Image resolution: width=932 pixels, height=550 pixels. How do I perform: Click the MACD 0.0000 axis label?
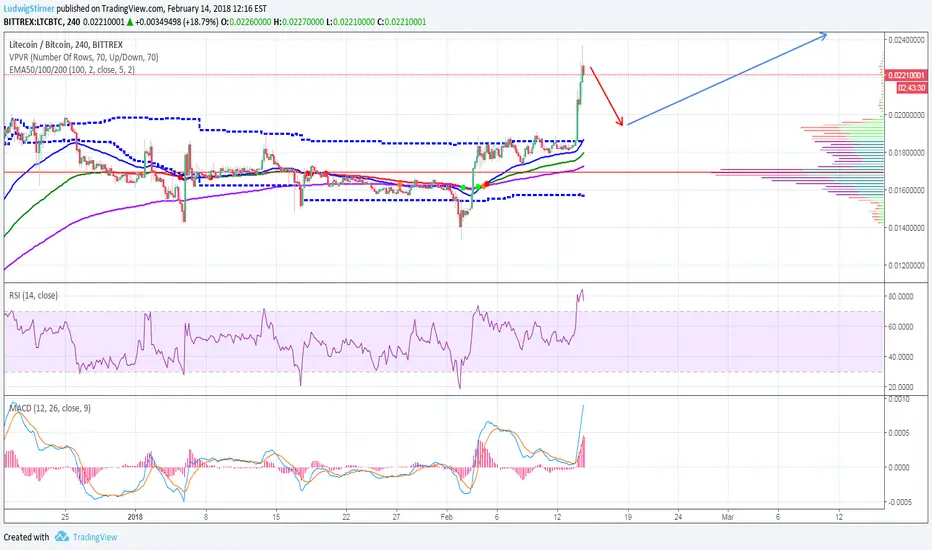(x=899, y=467)
